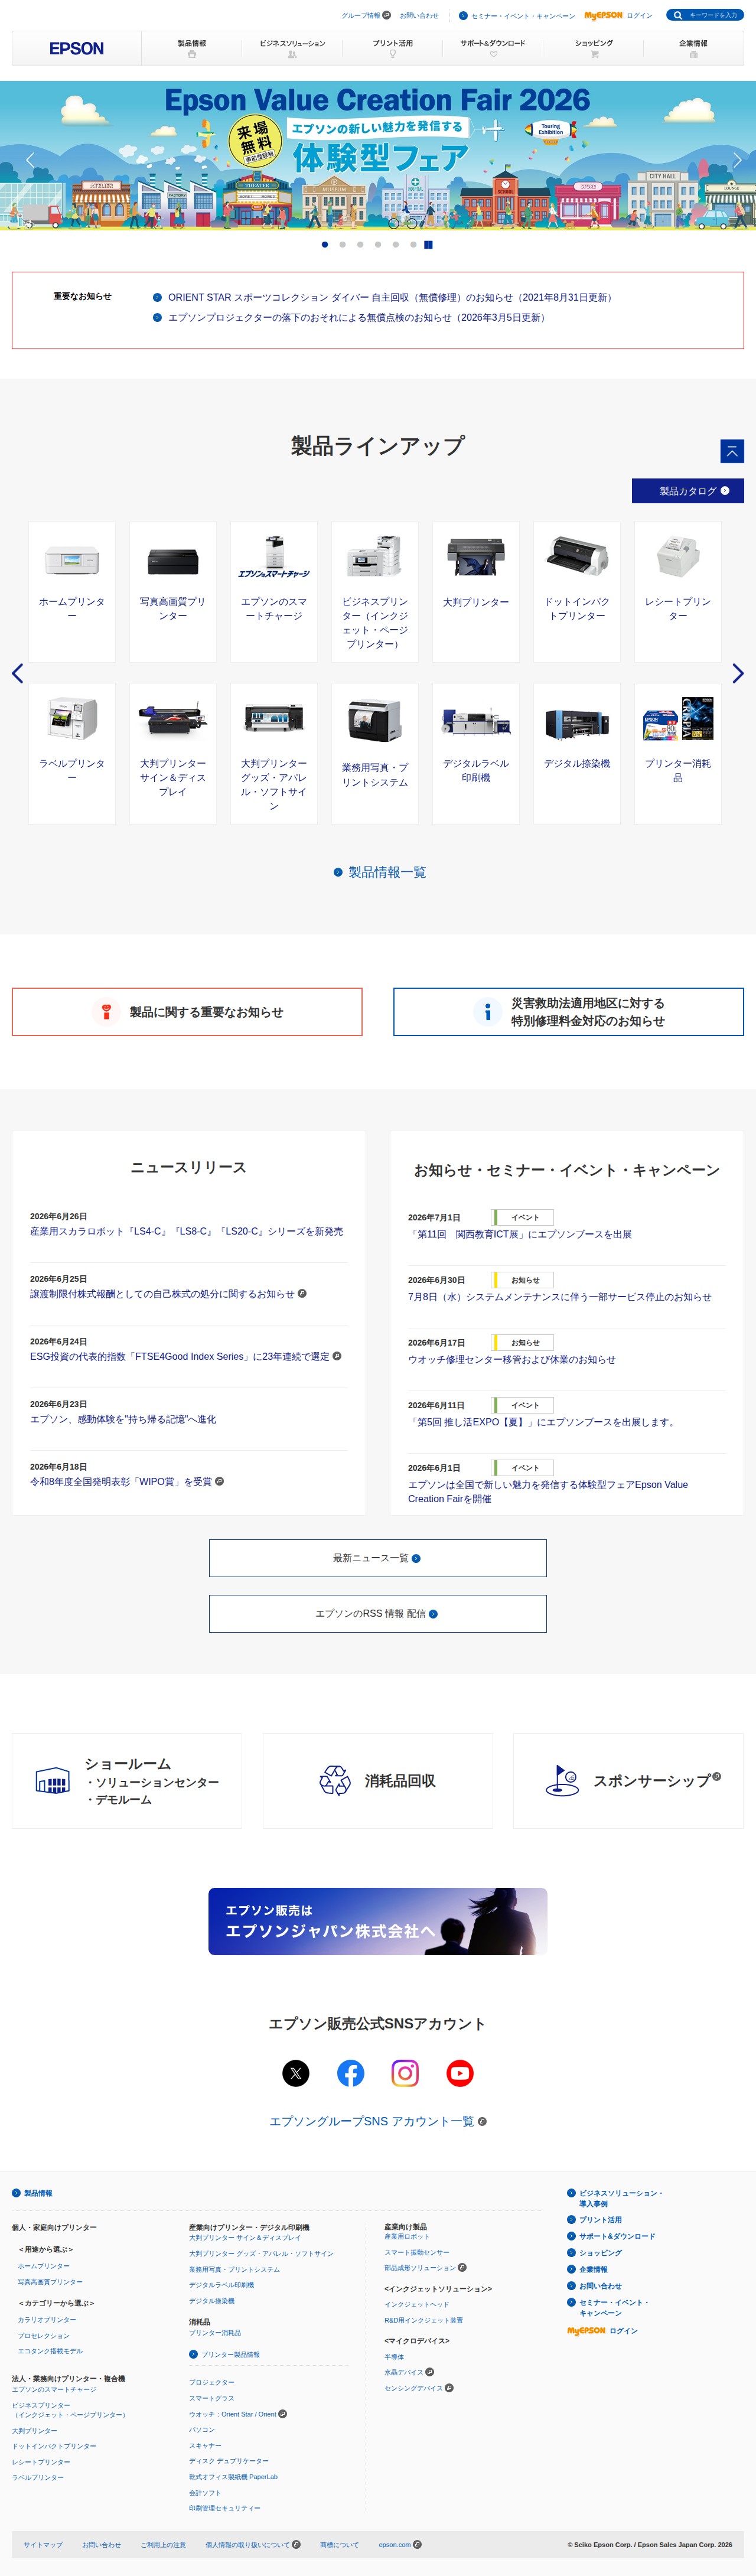Select the third hero carousel dot

point(360,244)
